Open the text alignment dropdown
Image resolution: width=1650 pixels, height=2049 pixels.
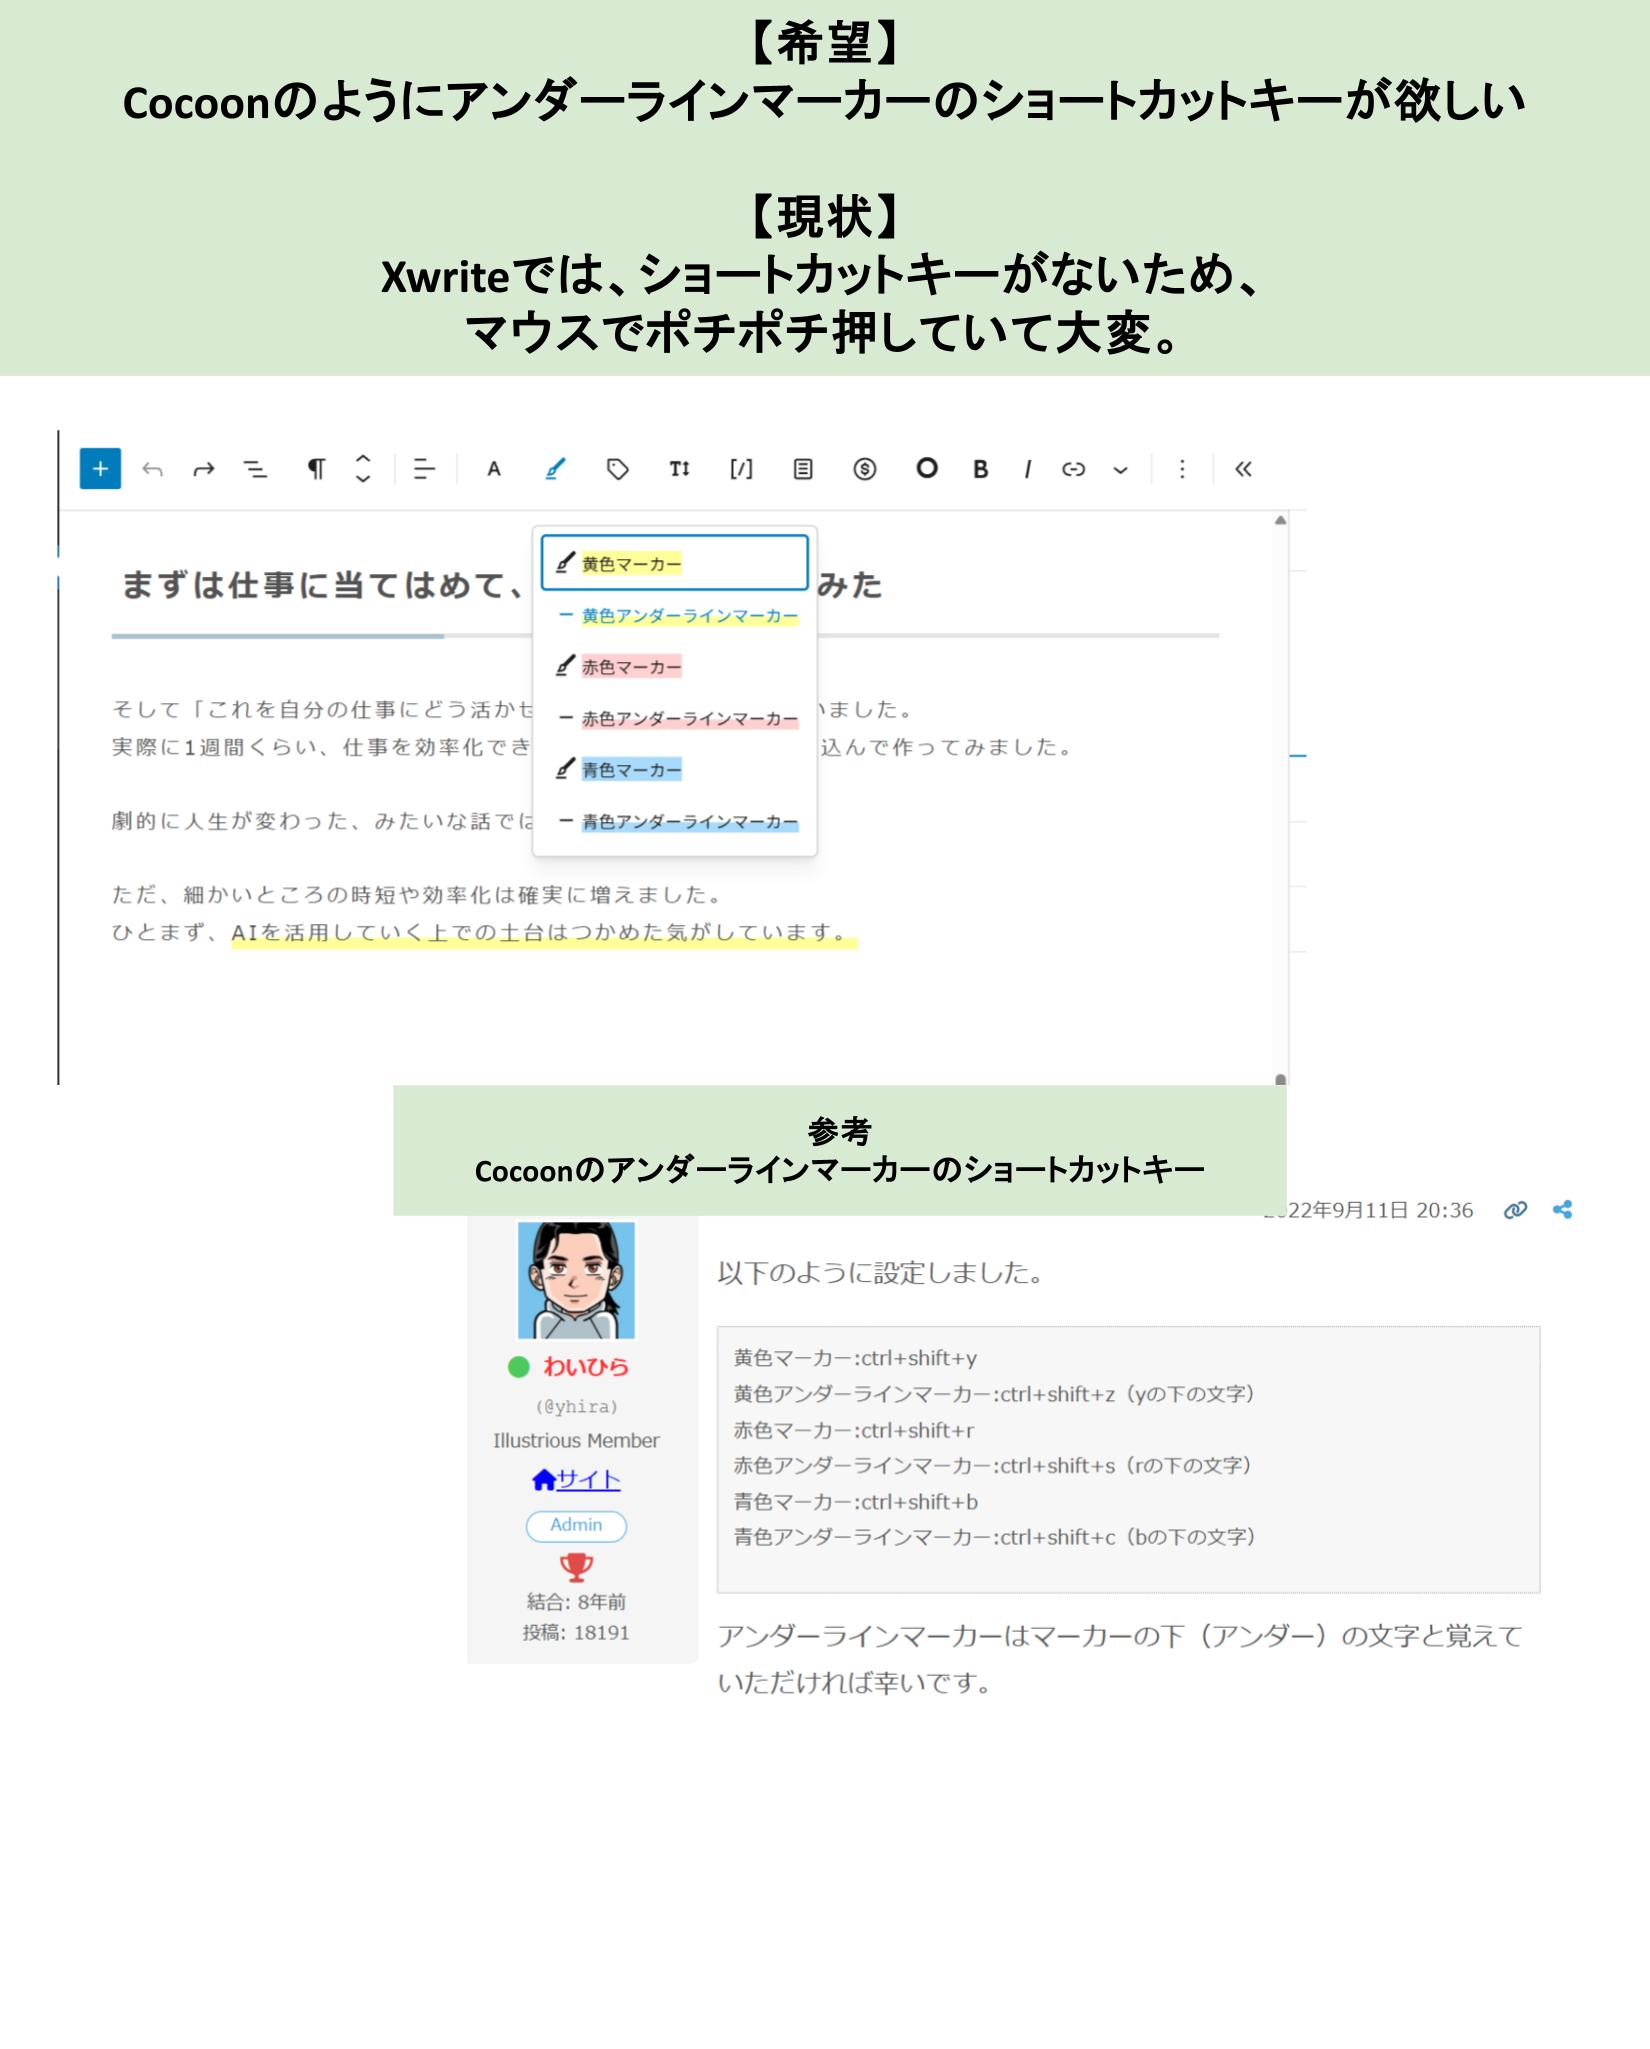pyautogui.click(x=424, y=469)
